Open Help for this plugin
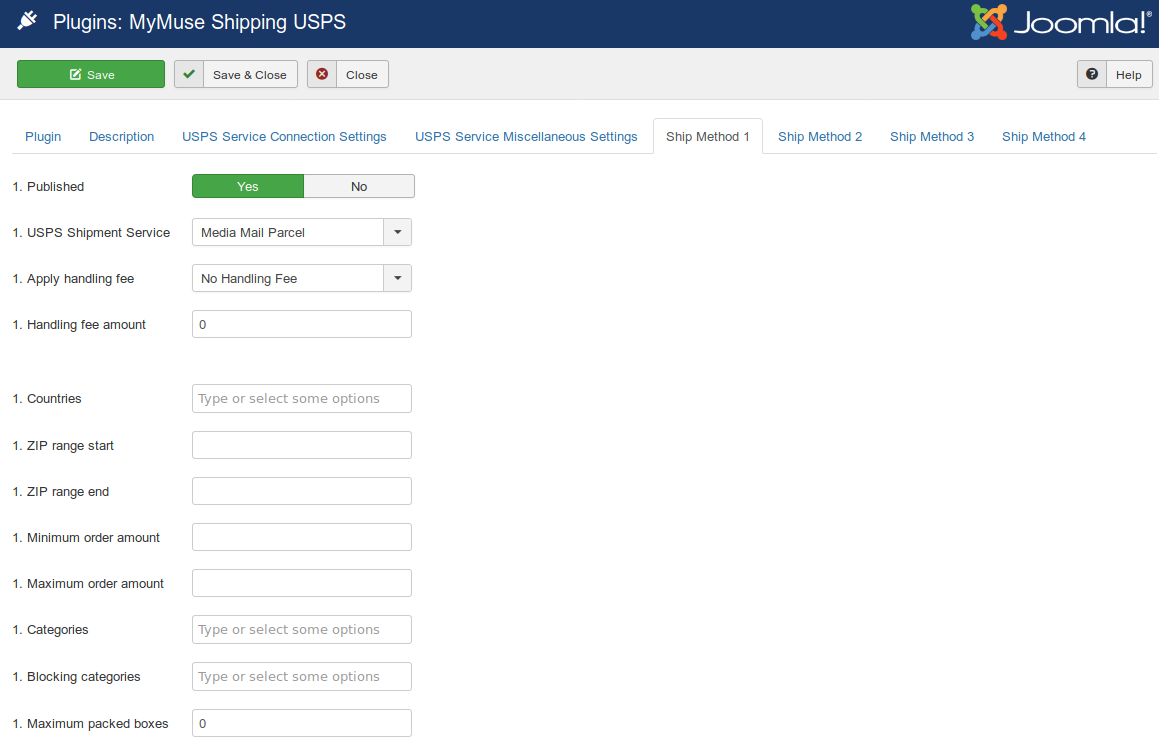 pos(1128,73)
